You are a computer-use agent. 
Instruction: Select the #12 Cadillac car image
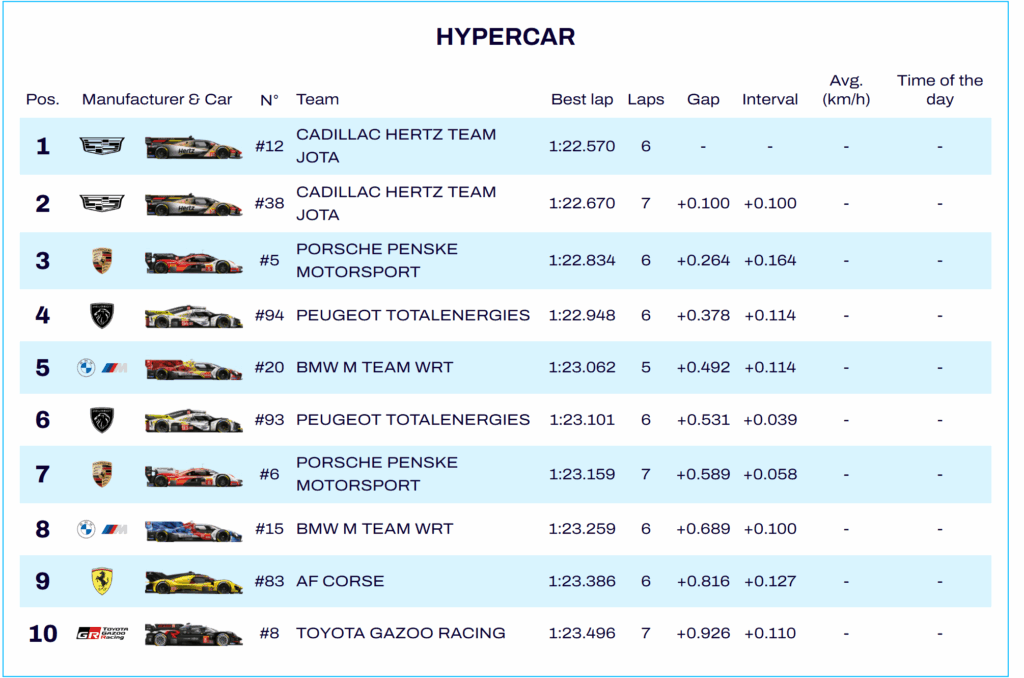click(193, 147)
